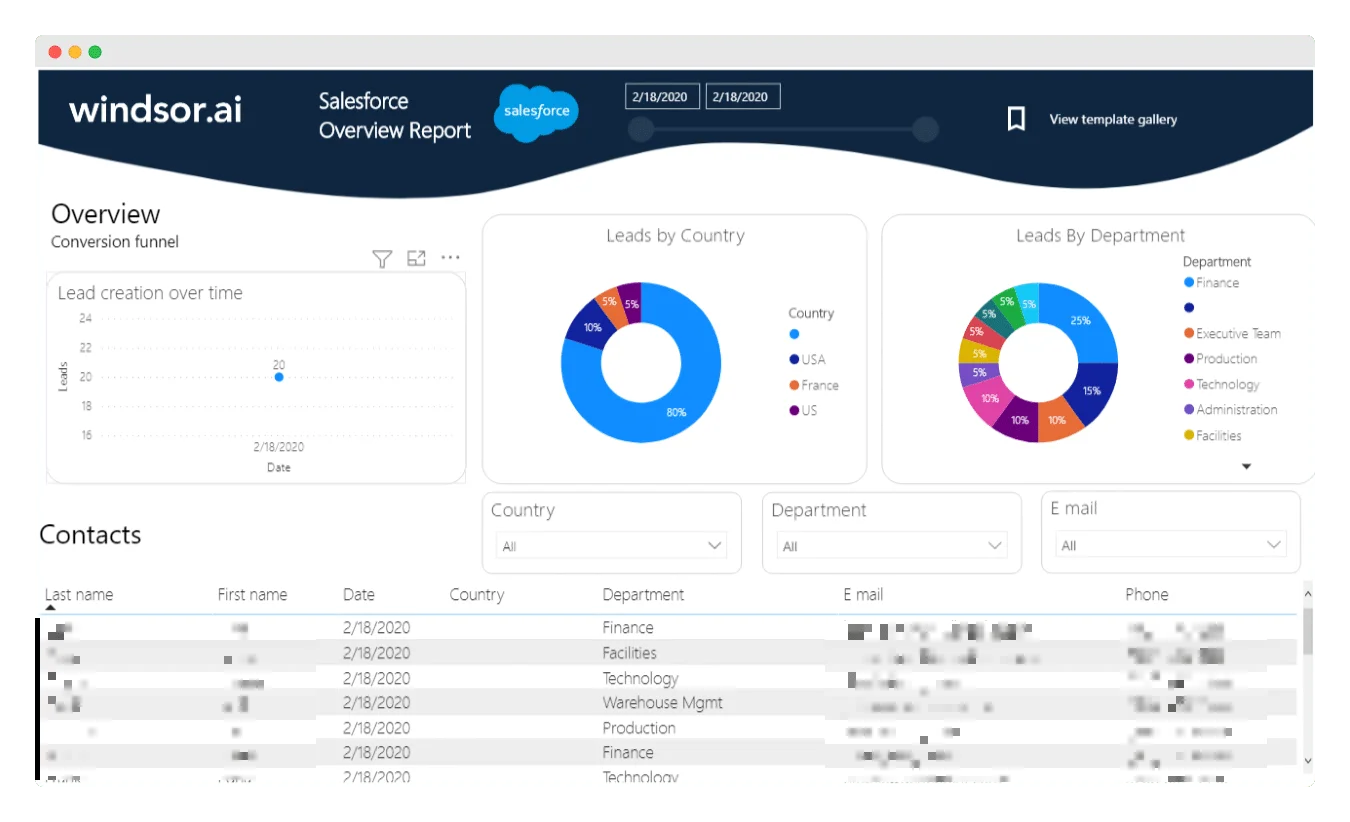This screenshot has height=822, width=1350.
Task: Select Production in Department legend
Action: pos(1220,359)
